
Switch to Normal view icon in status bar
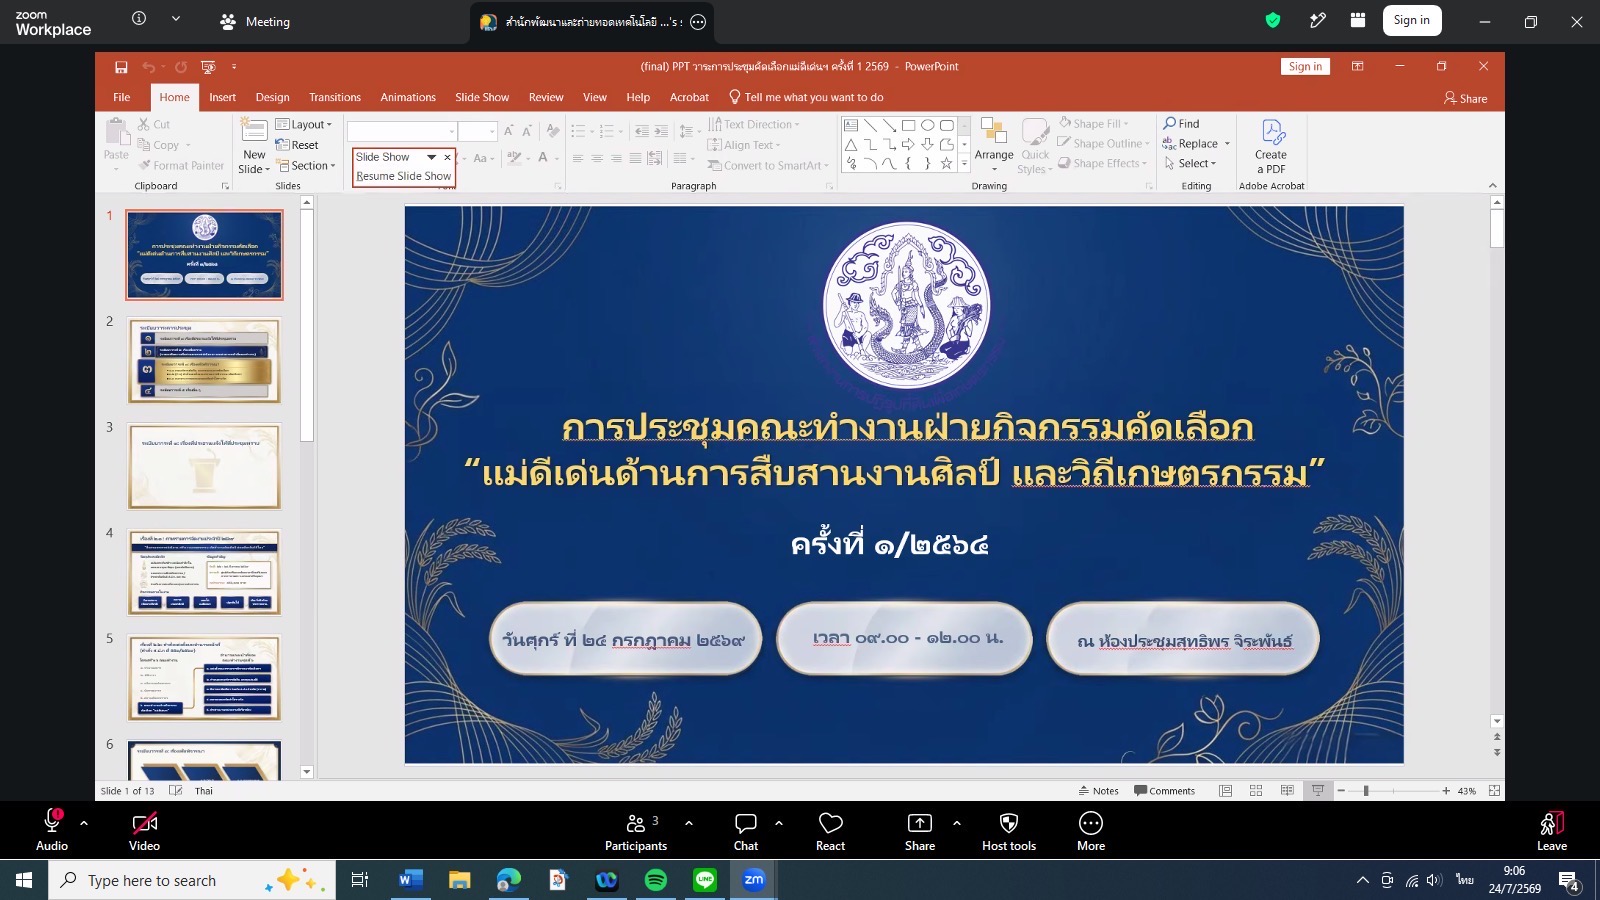point(1225,791)
